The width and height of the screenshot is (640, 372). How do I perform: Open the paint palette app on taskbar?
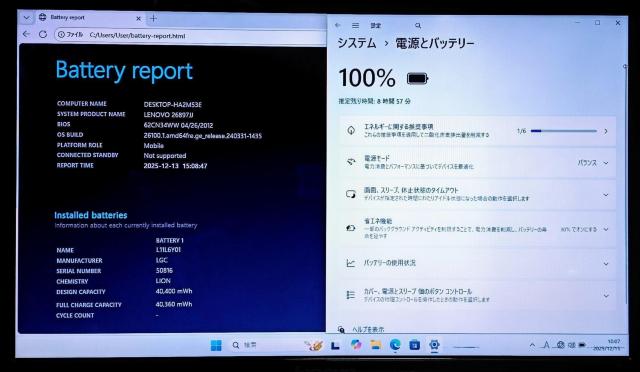pyautogui.click(x=313, y=345)
